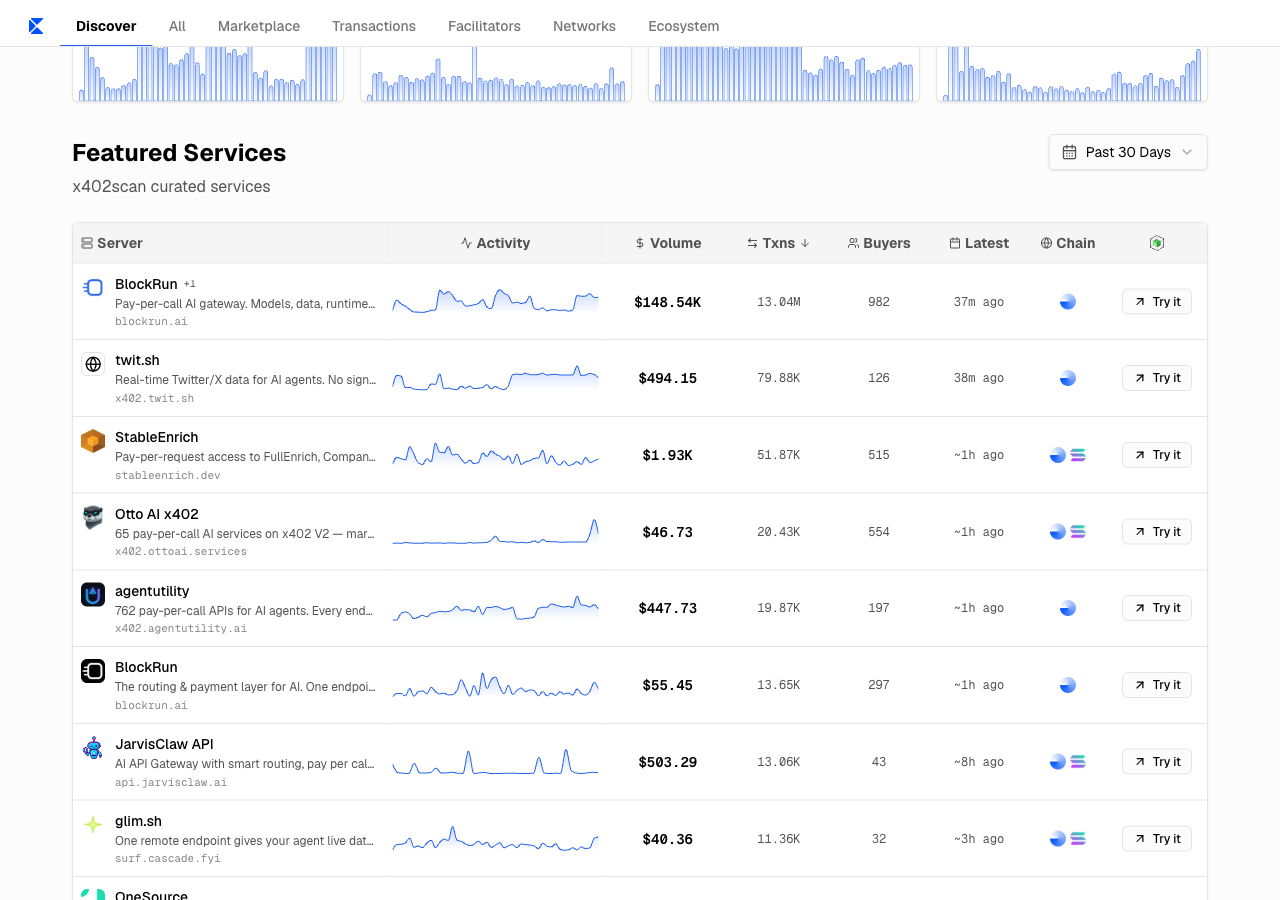Screen dimensions: 1280x900
Task: Click the Server column header
Action: point(112,243)
